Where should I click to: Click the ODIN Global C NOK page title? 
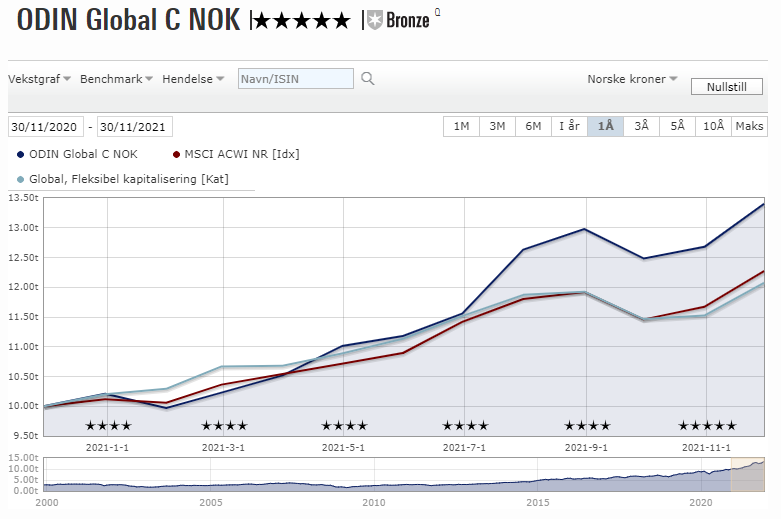coord(129,20)
